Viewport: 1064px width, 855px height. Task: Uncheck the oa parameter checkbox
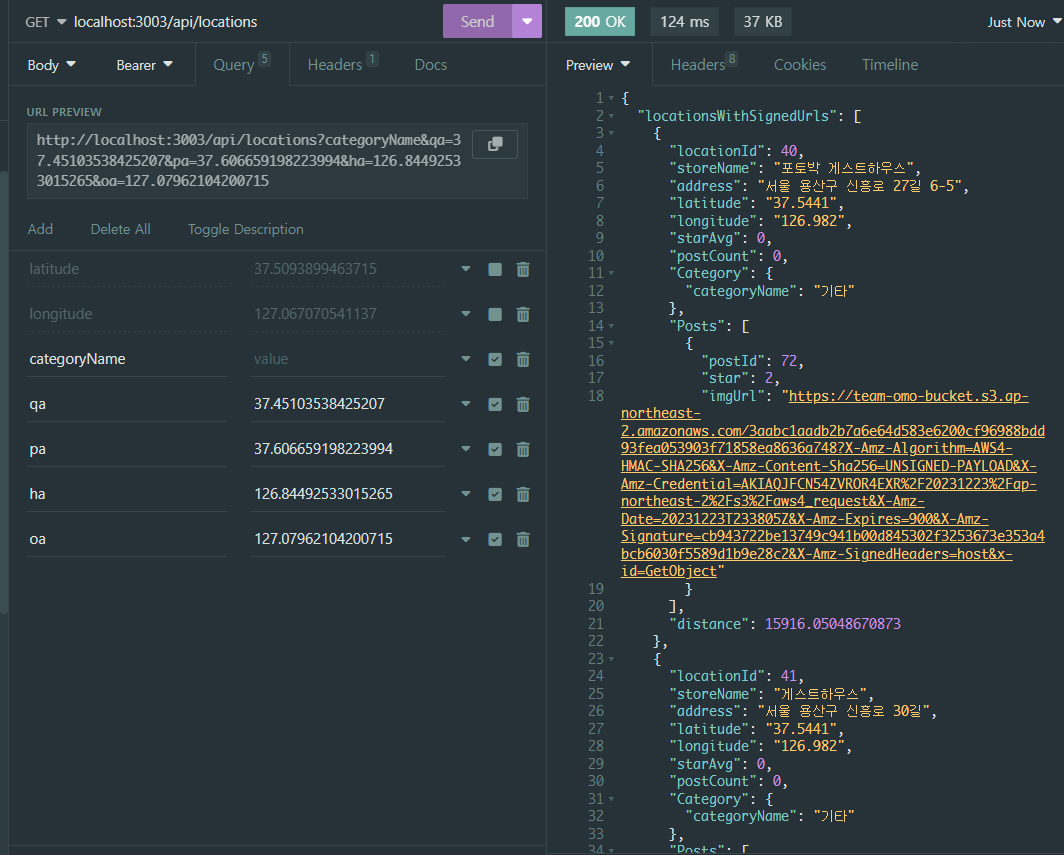tap(494, 539)
